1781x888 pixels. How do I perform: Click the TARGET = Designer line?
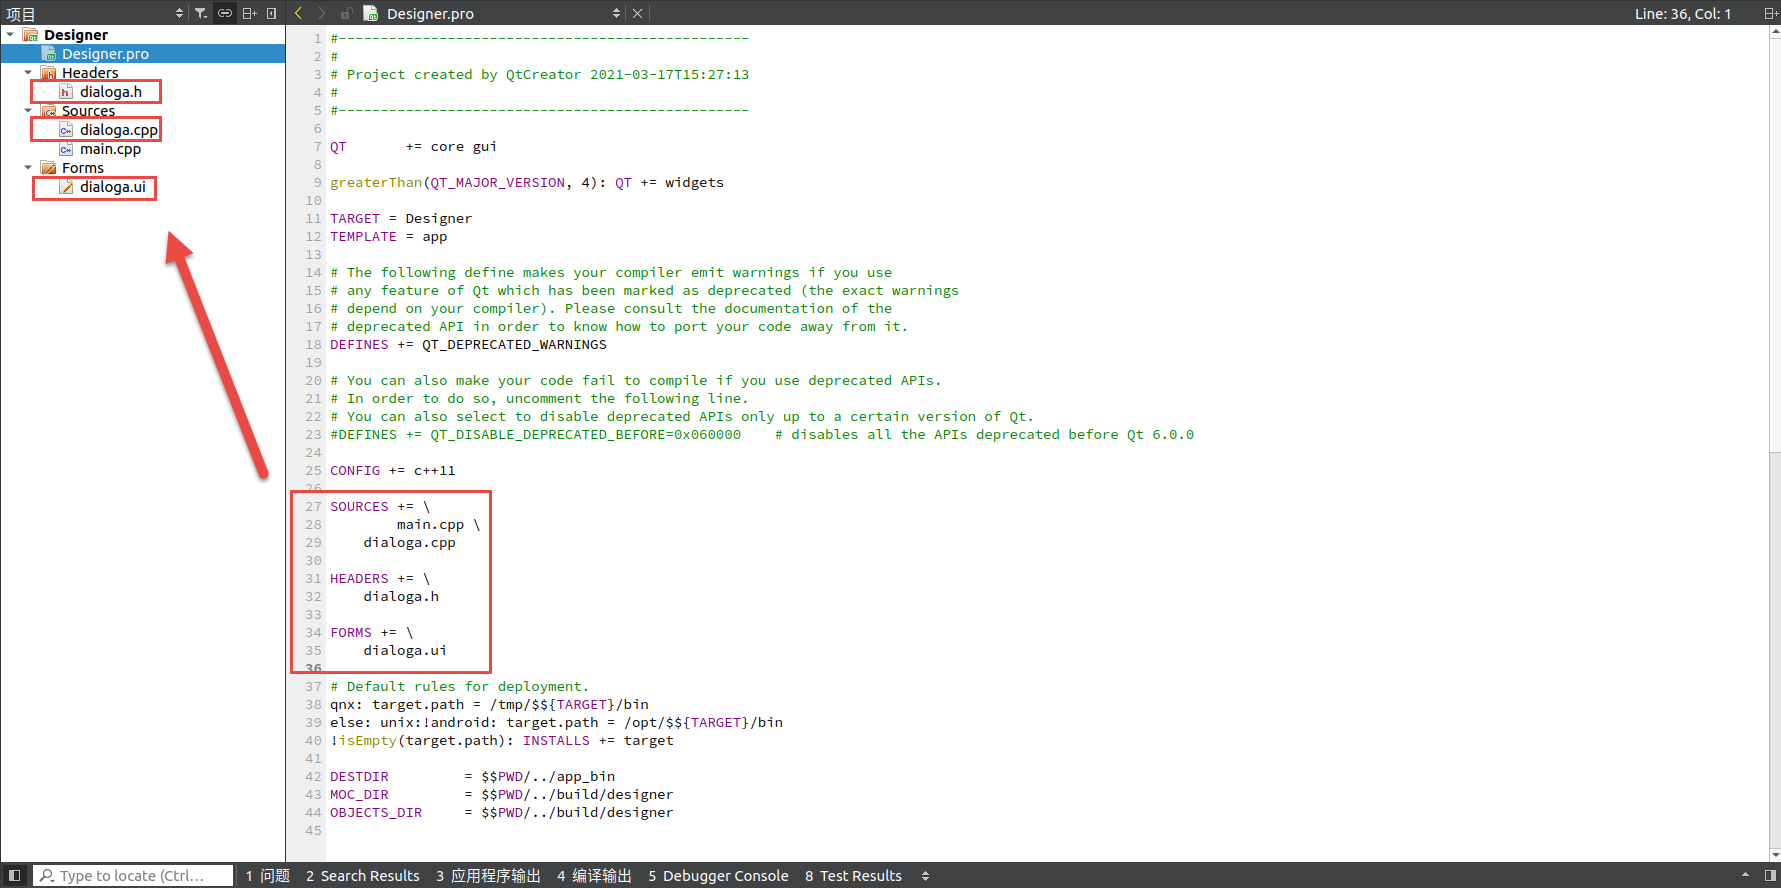pyautogui.click(x=401, y=219)
